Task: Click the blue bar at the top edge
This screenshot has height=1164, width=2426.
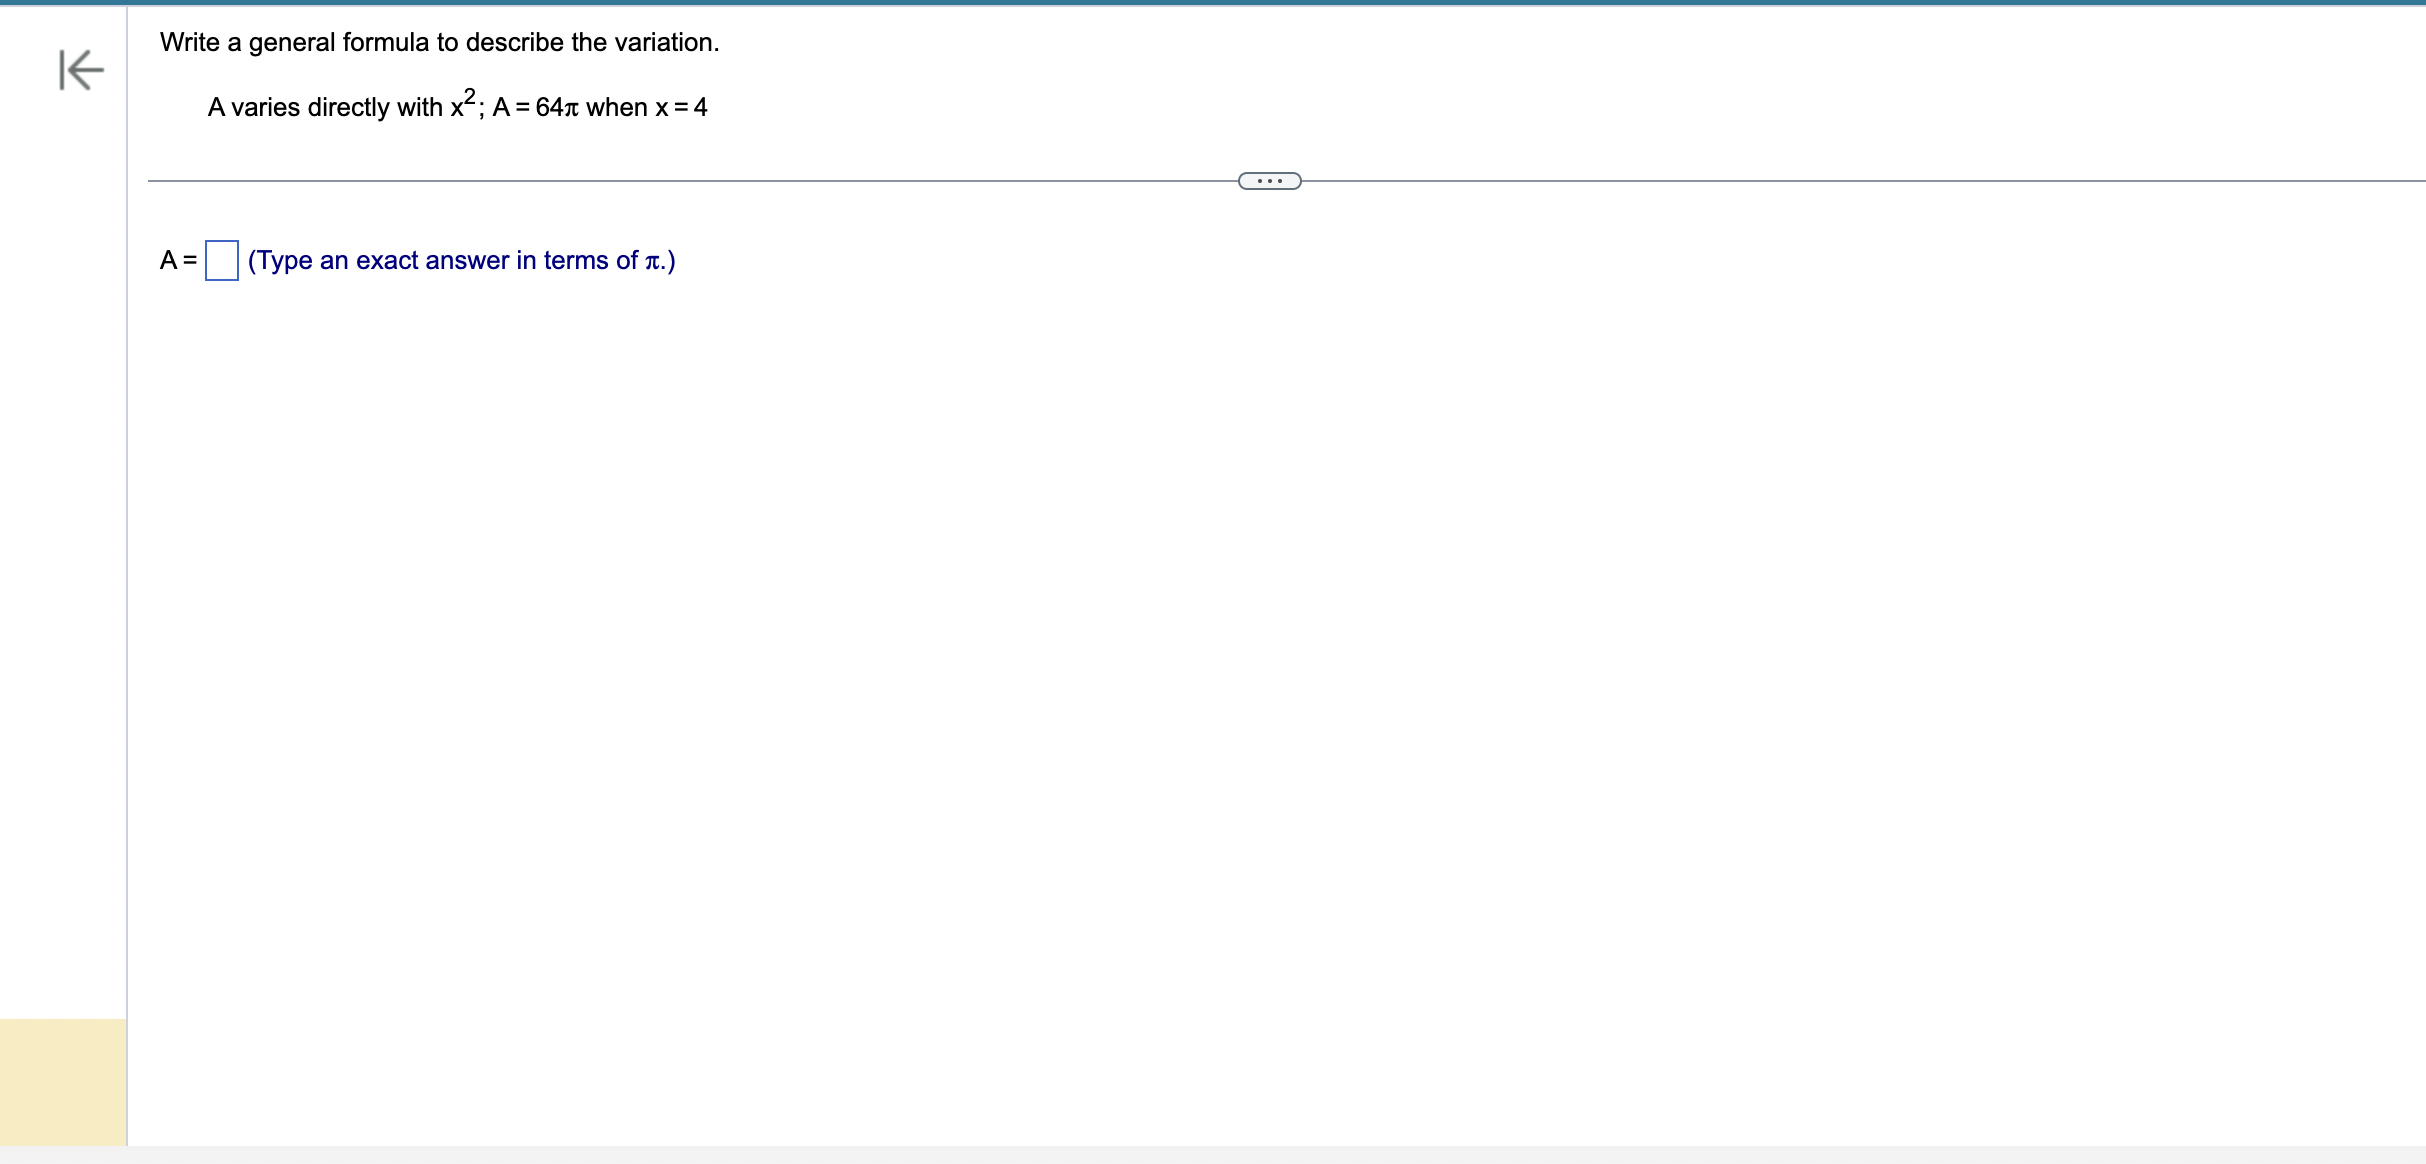Action: pyautogui.click(x=1212, y=2)
